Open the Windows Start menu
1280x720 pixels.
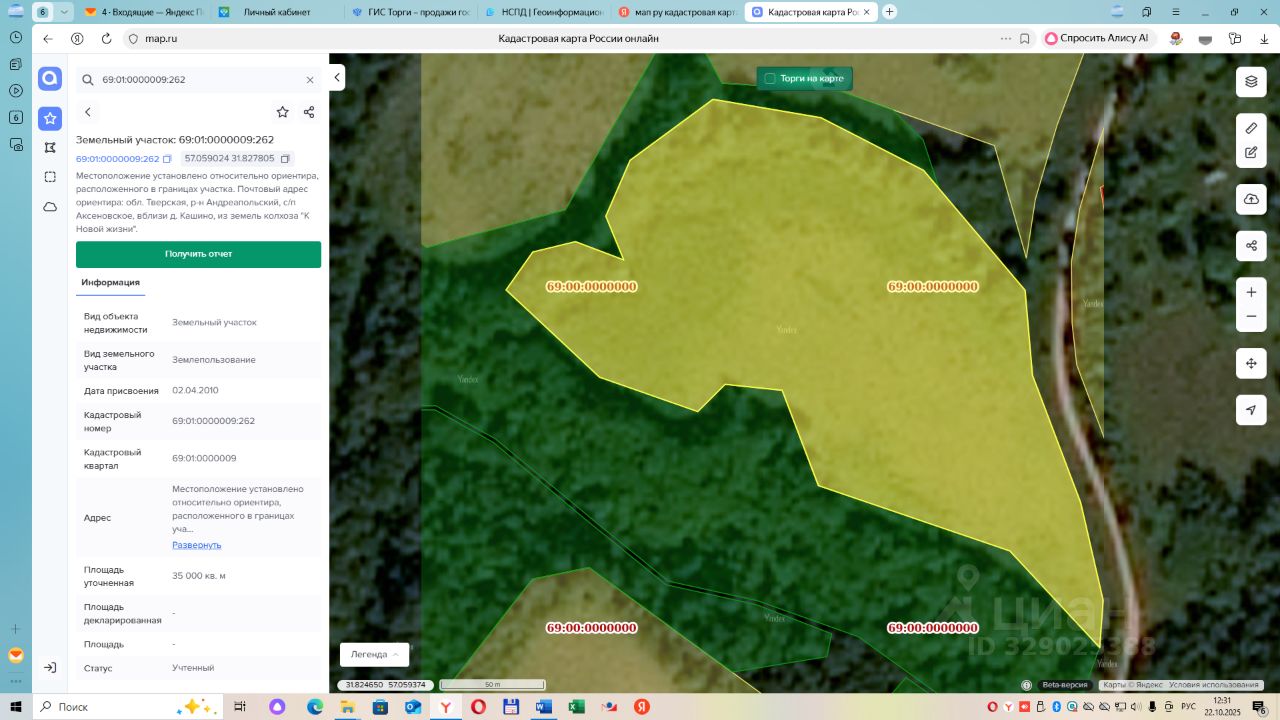[x=16, y=707]
